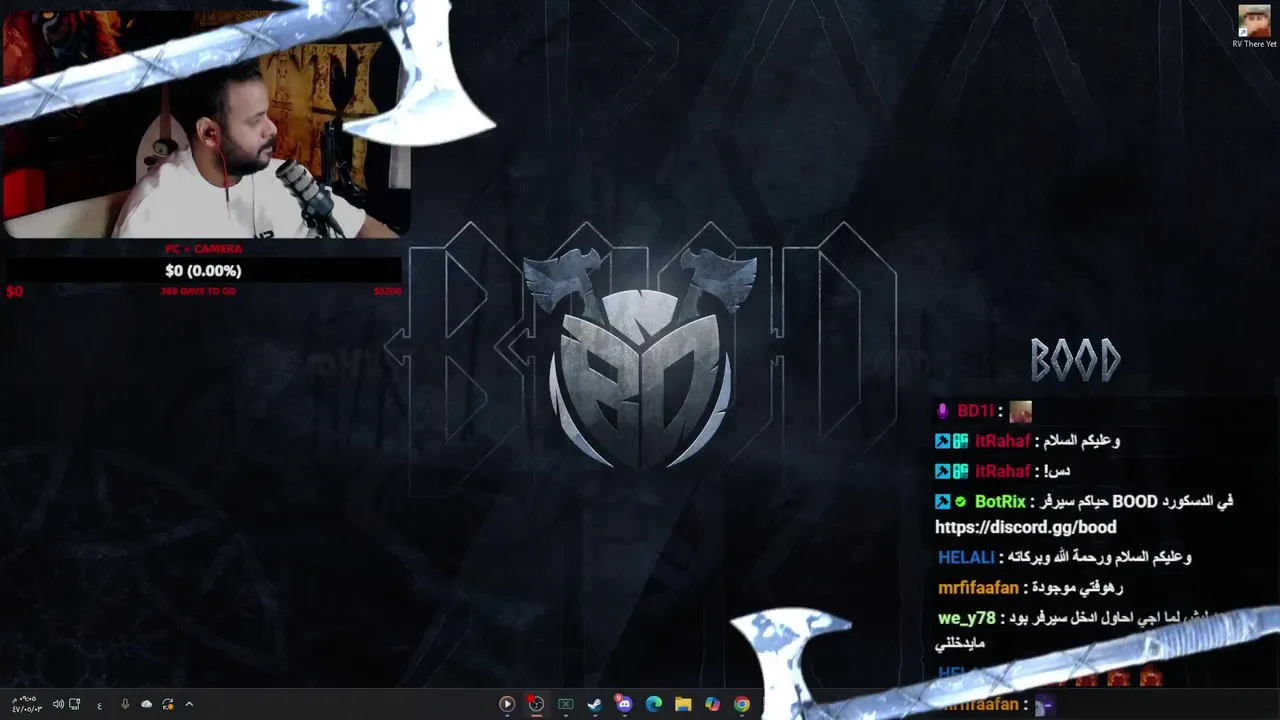1280x720 pixels.
Task: Open Steam from the taskbar
Action: 594,704
